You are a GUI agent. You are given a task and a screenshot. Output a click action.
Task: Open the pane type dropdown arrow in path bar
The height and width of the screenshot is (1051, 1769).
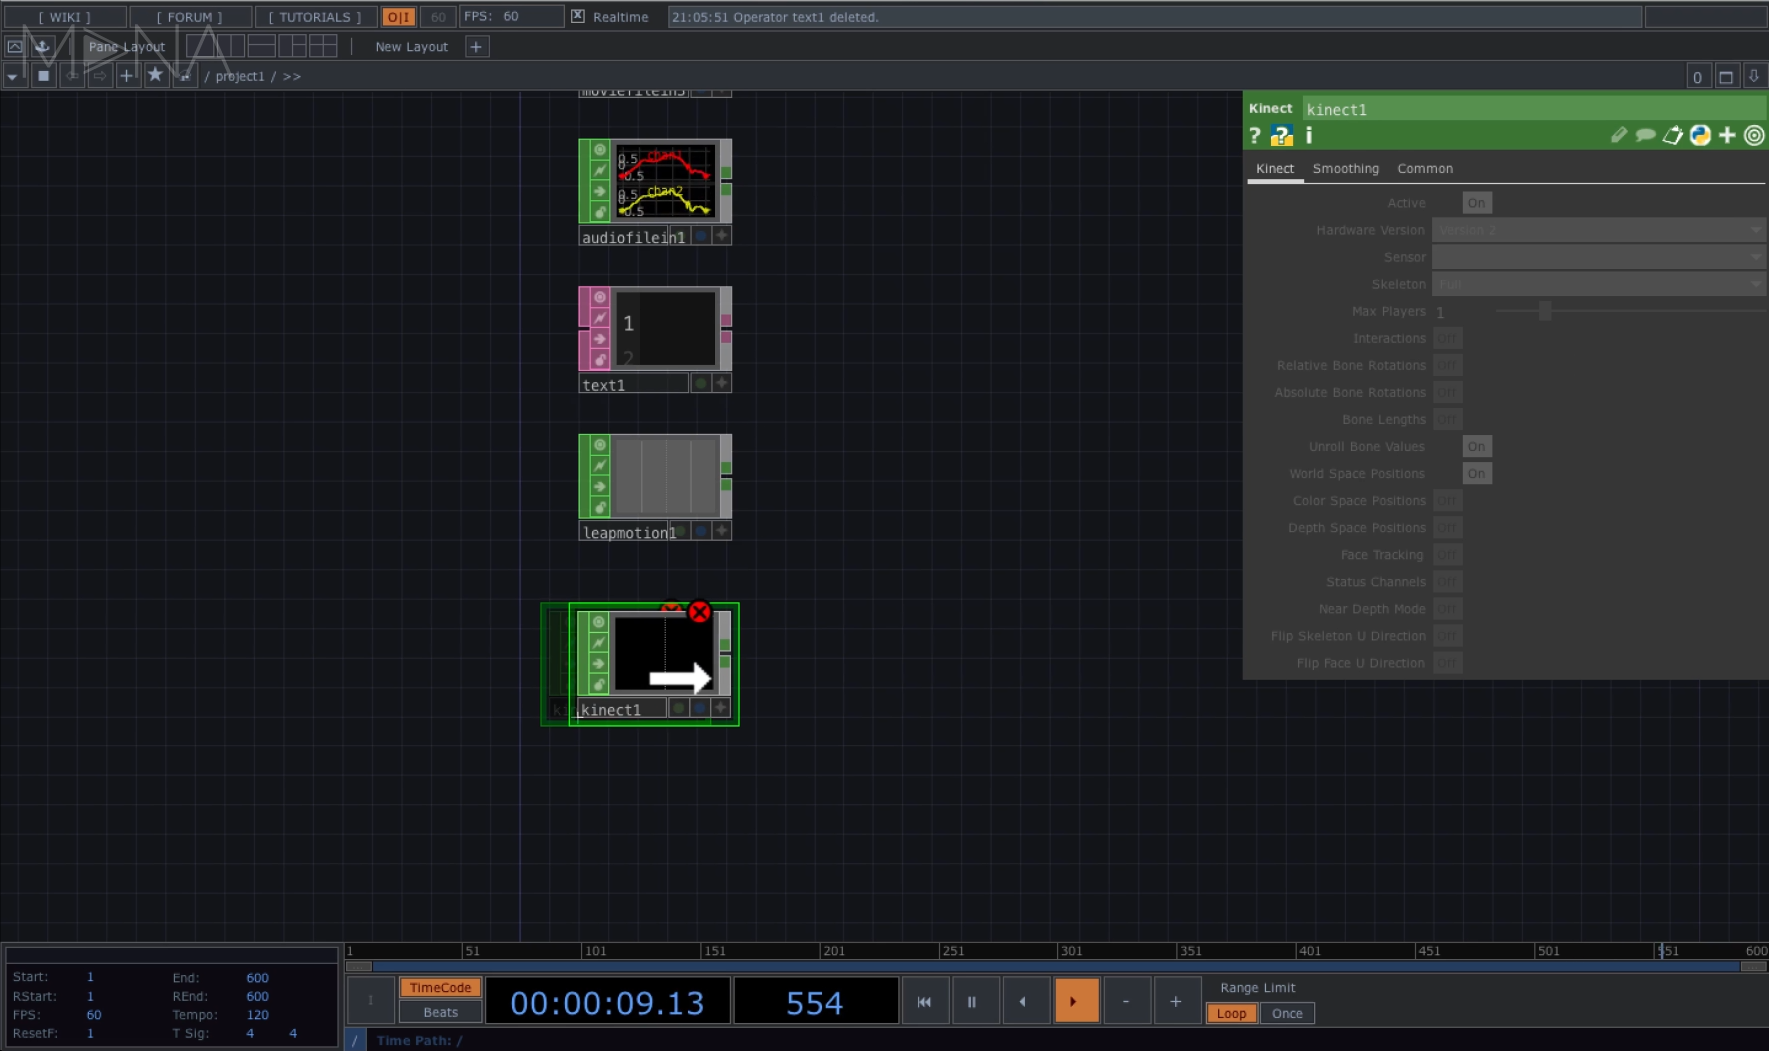tap(12, 77)
